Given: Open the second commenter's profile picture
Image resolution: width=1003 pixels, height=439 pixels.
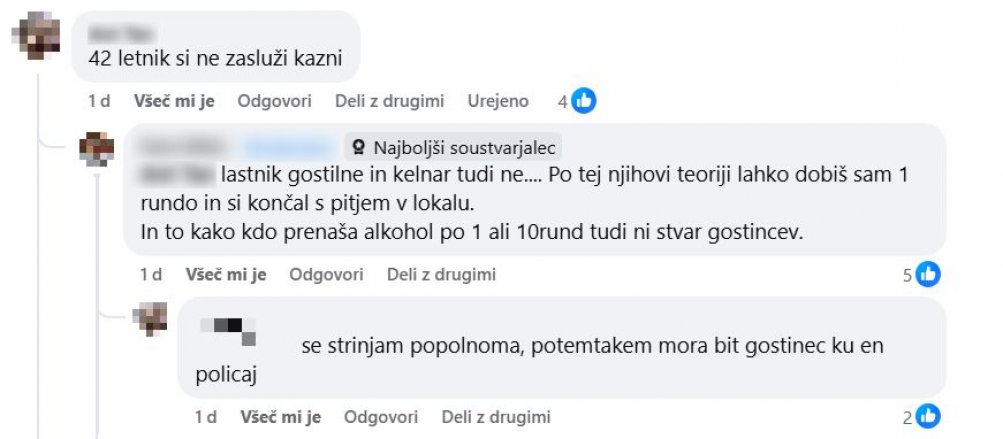Looking at the screenshot, I should click(x=97, y=149).
